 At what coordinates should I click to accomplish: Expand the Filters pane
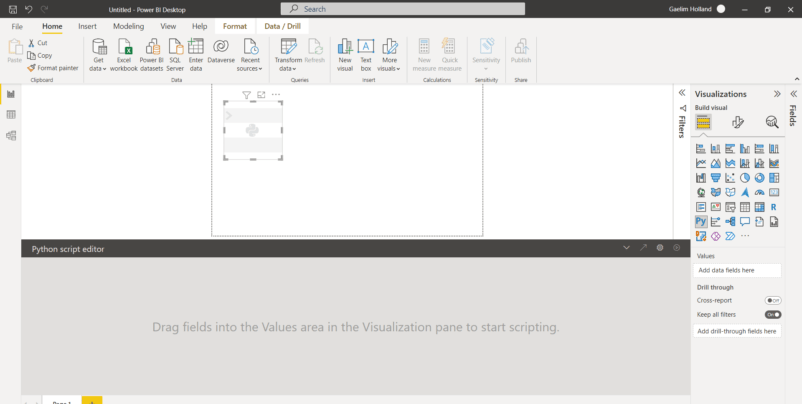click(681, 93)
